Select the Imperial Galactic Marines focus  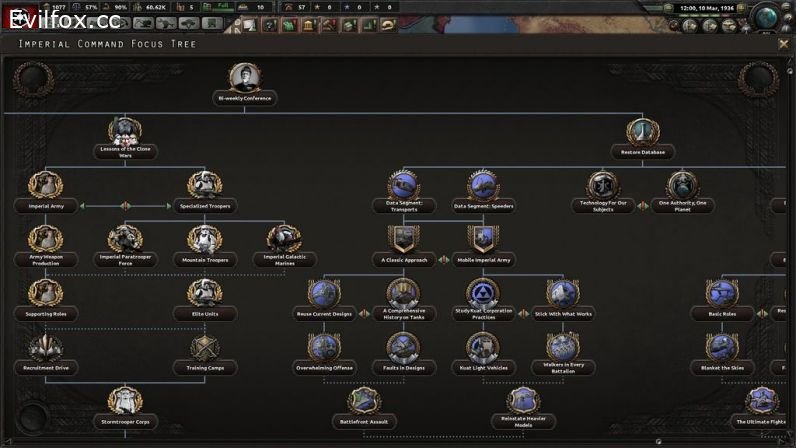pos(283,240)
